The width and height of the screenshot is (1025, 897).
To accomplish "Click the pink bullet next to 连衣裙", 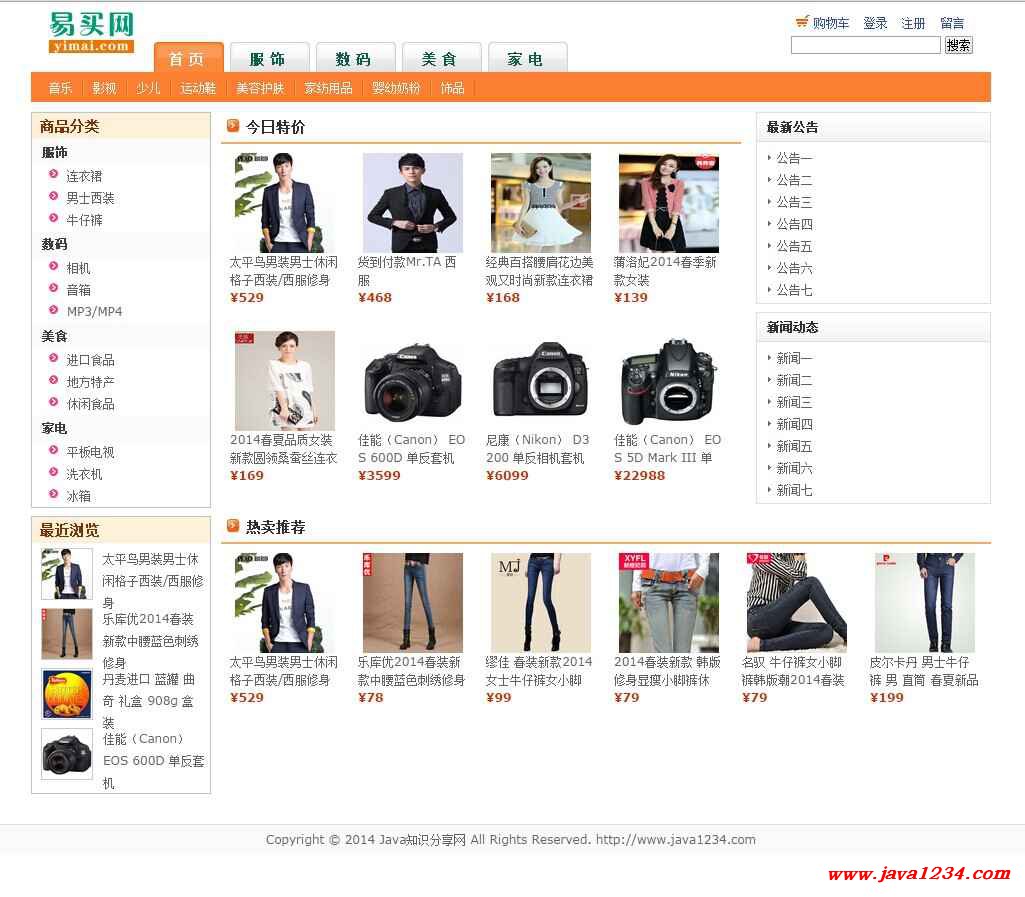I will pyautogui.click(x=54, y=175).
